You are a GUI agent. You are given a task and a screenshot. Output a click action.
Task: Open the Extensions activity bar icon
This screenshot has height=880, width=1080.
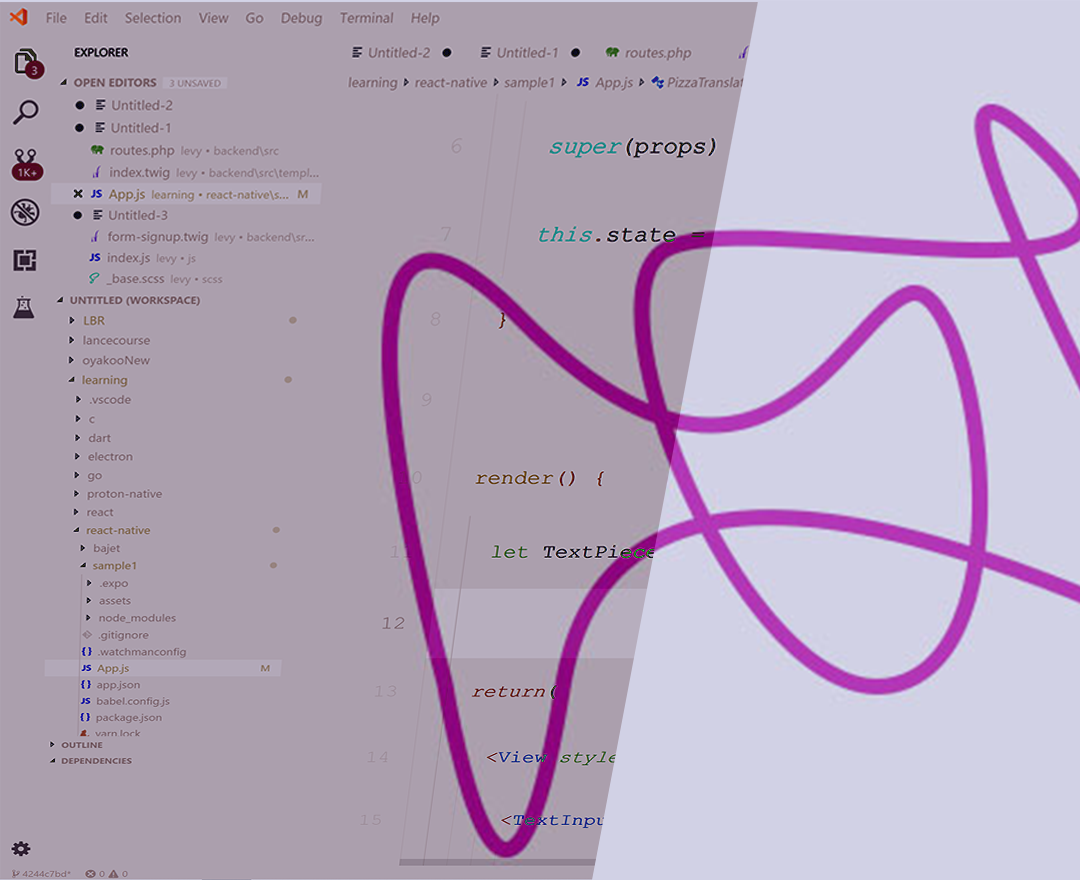click(25, 260)
